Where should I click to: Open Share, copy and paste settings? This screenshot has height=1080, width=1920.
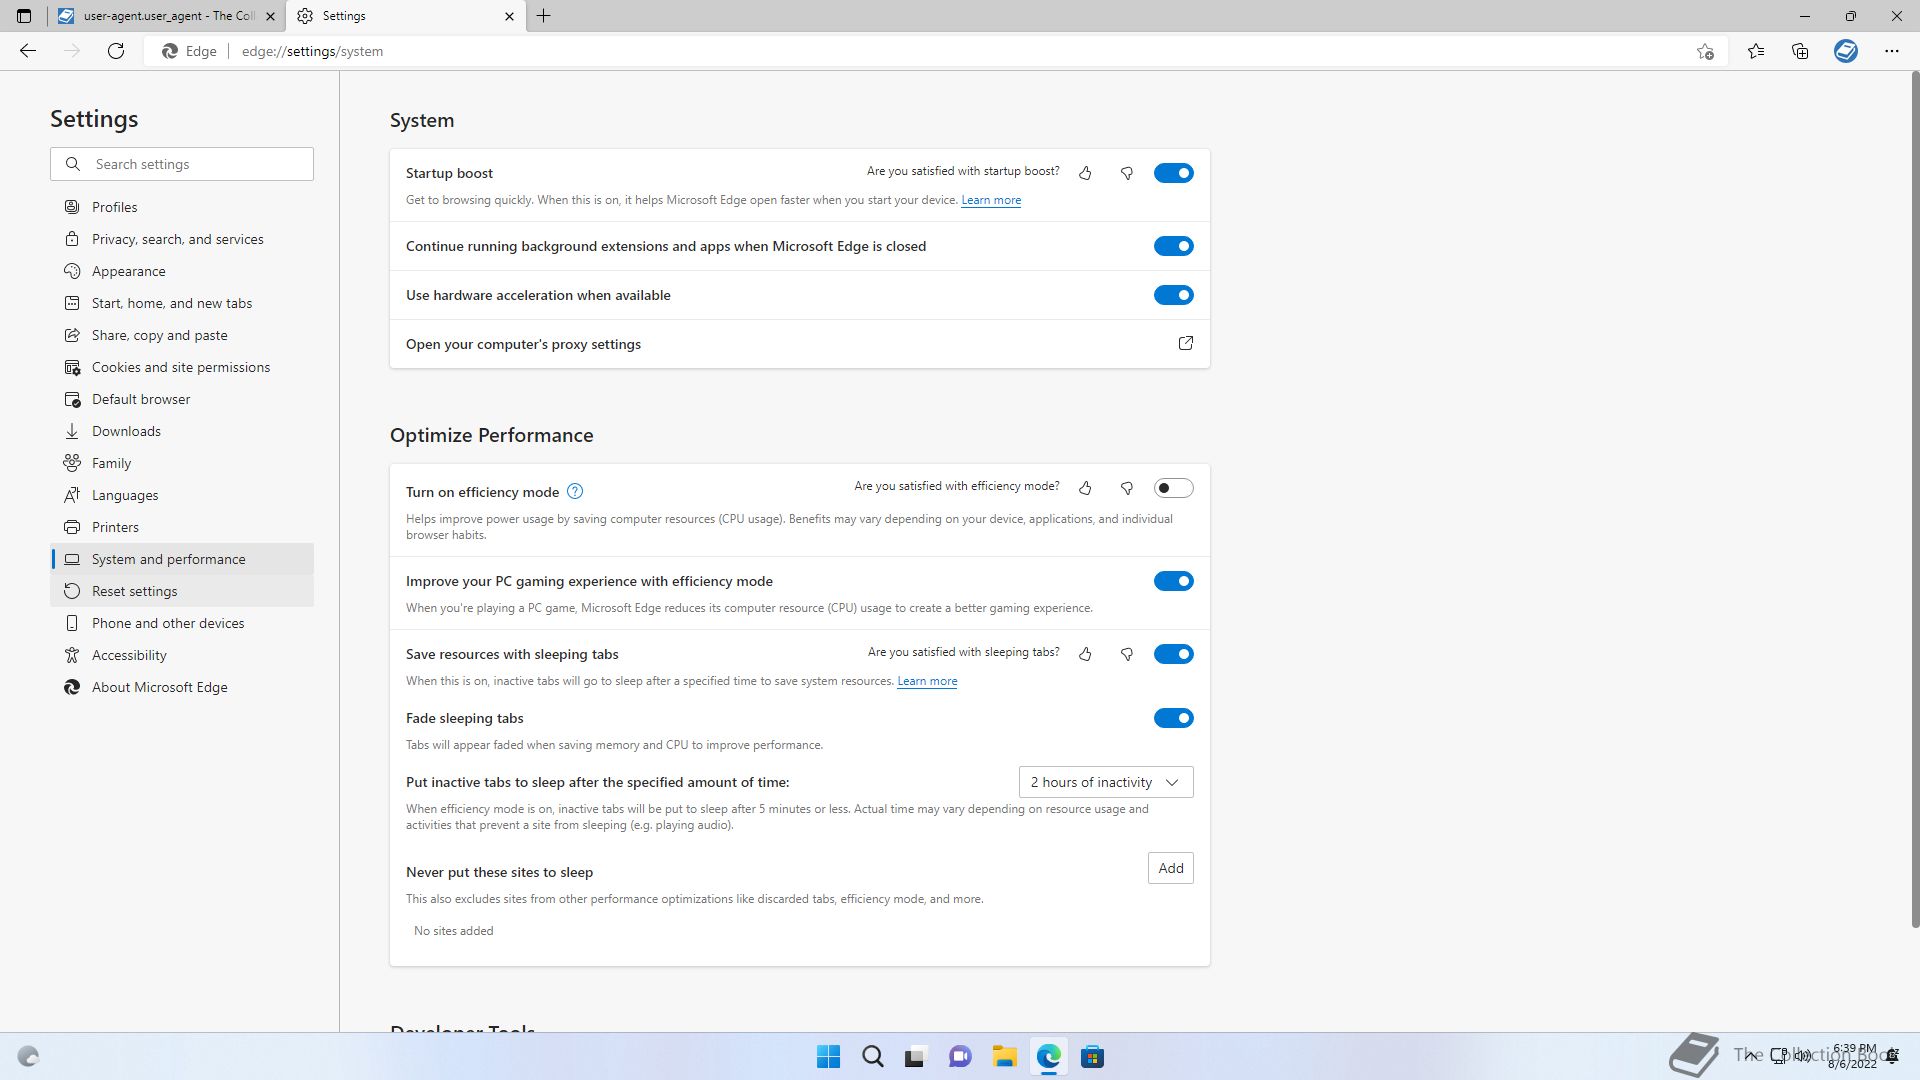click(182, 335)
